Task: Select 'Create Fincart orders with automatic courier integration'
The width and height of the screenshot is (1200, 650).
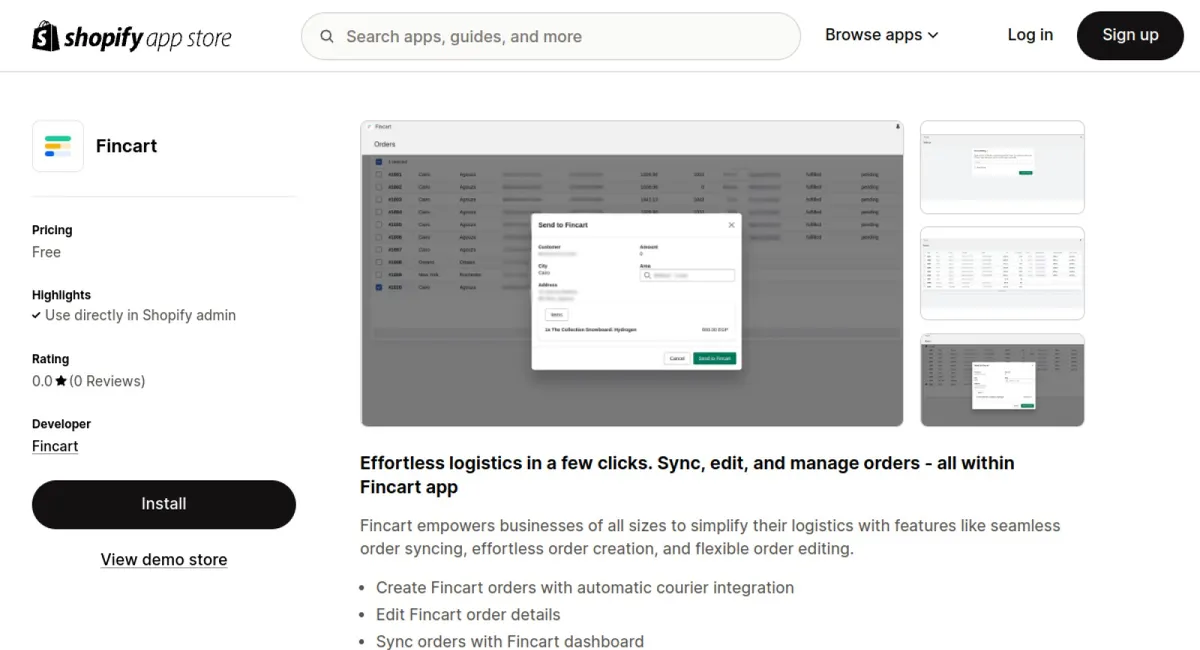Action: pyautogui.click(x=585, y=588)
